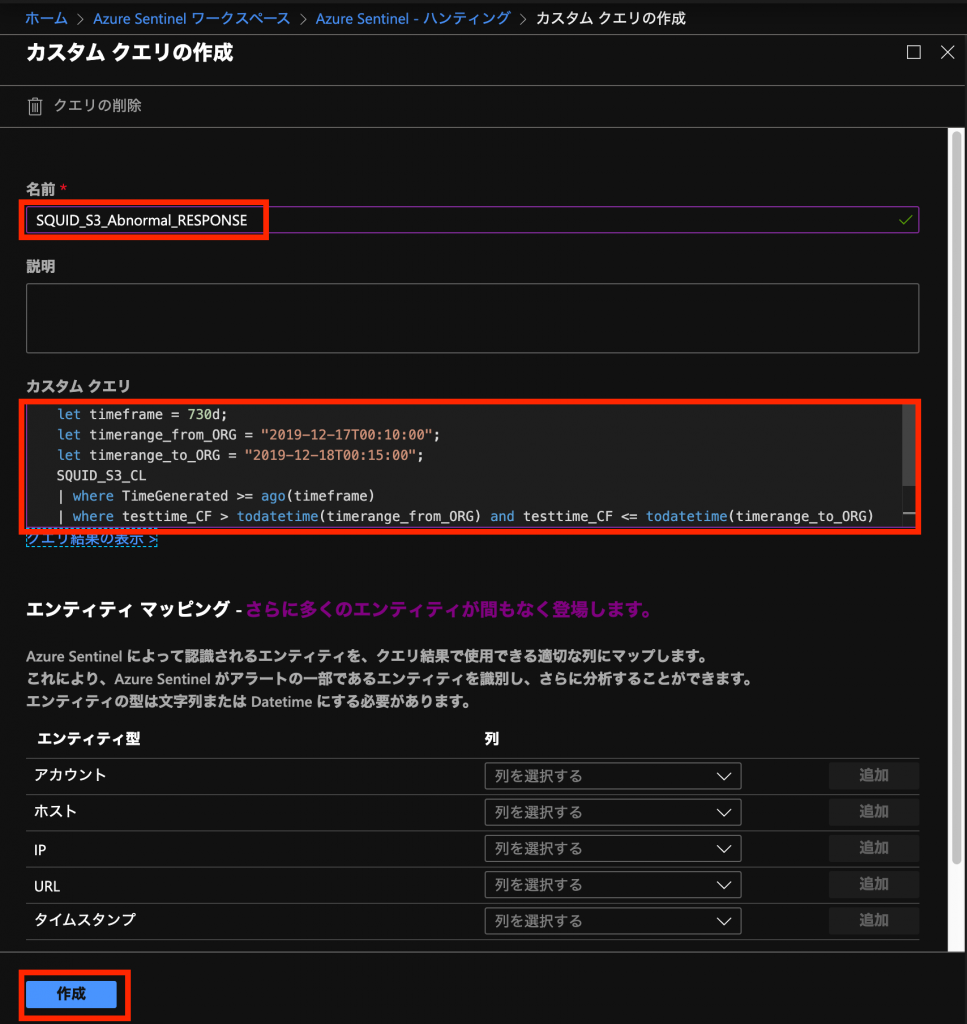Viewport: 967px width, 1024px height.
Task: Open Azure Sentinel - ハンティング breadcrumb
Action: pos(413,18)
